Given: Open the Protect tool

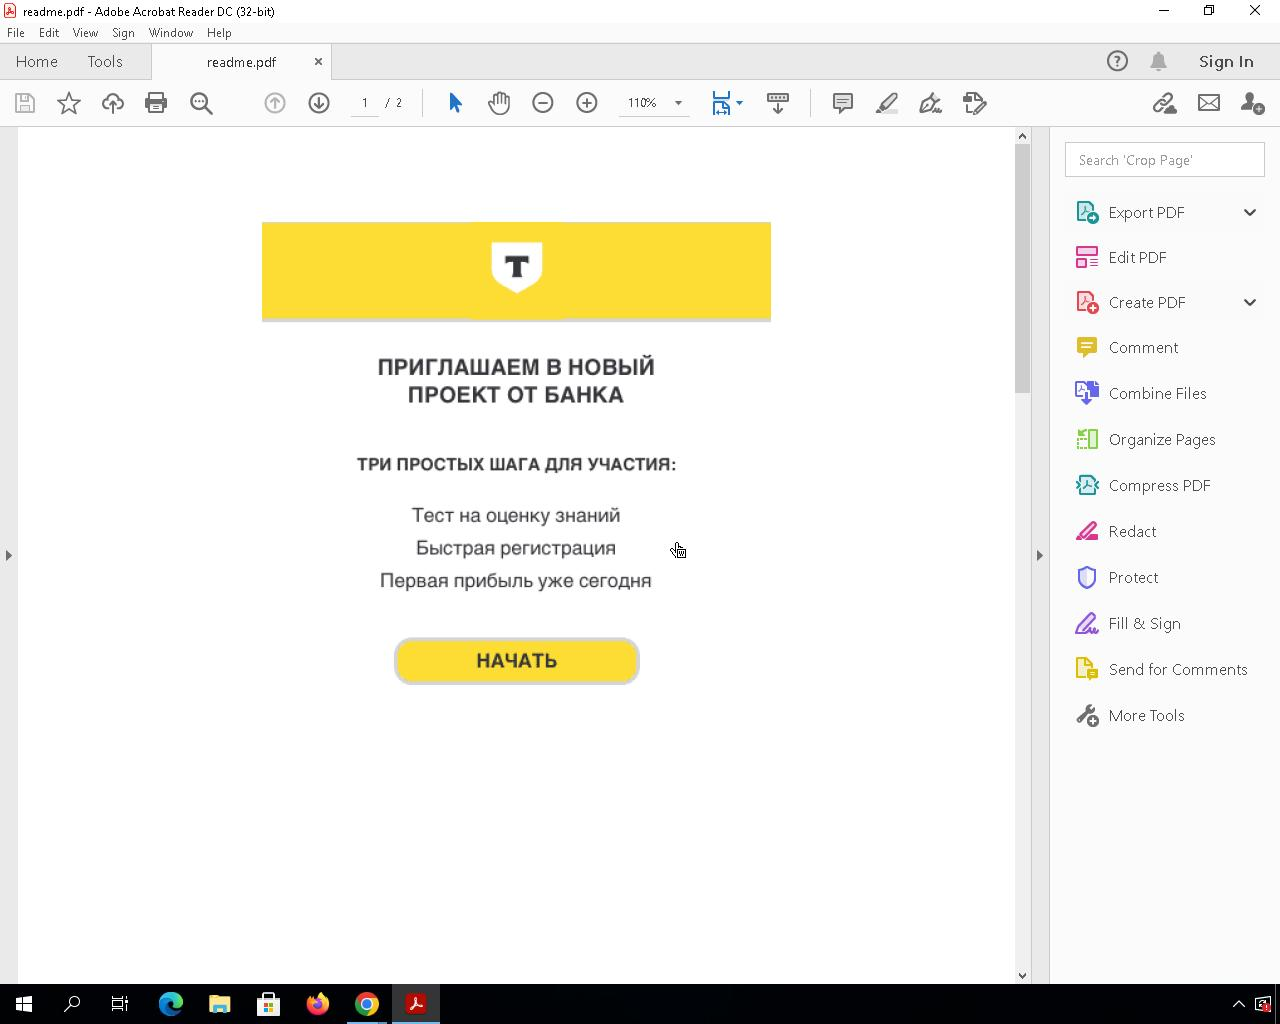Looking at the screenshot, I should pos(1133,577).
